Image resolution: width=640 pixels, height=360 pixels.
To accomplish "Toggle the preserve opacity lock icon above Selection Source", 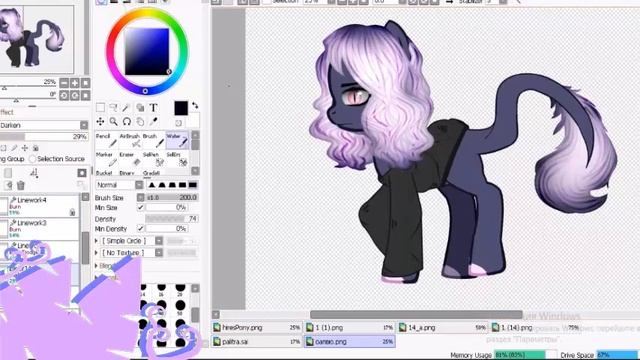I will (x=4, y=148).
